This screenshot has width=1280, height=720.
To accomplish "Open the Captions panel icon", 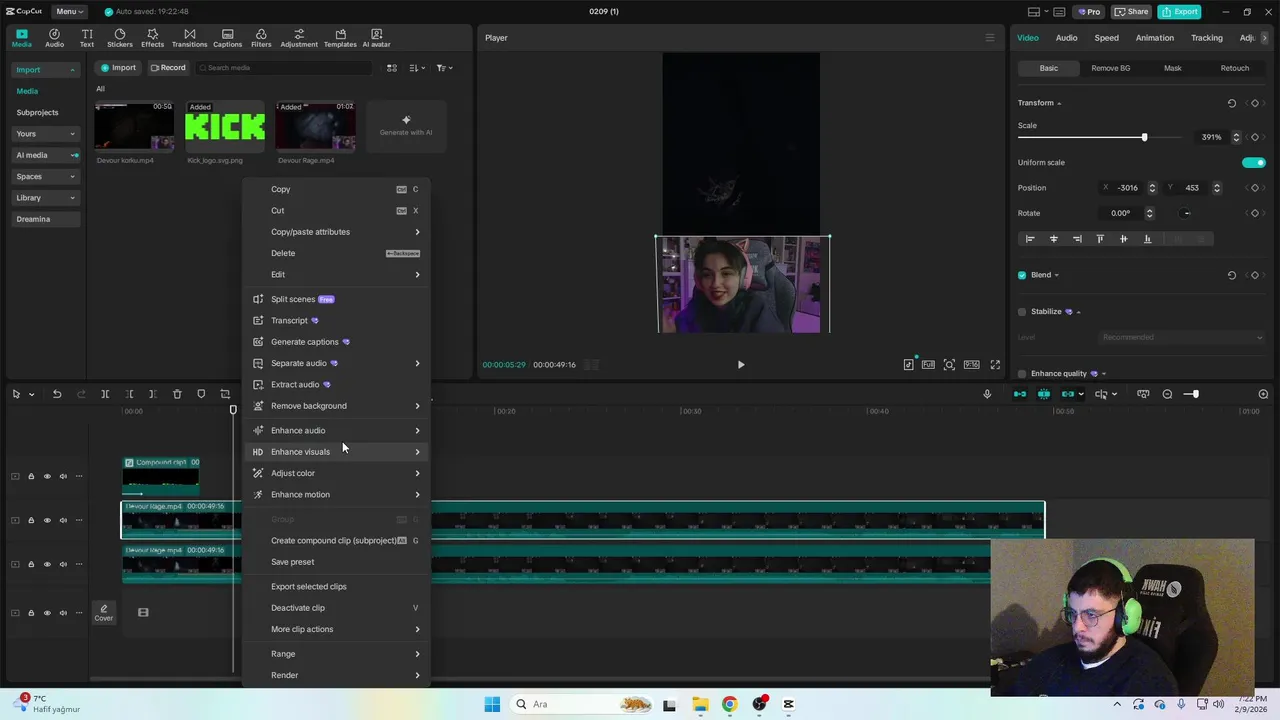I will pyautogui.click(x=227, y=38).
